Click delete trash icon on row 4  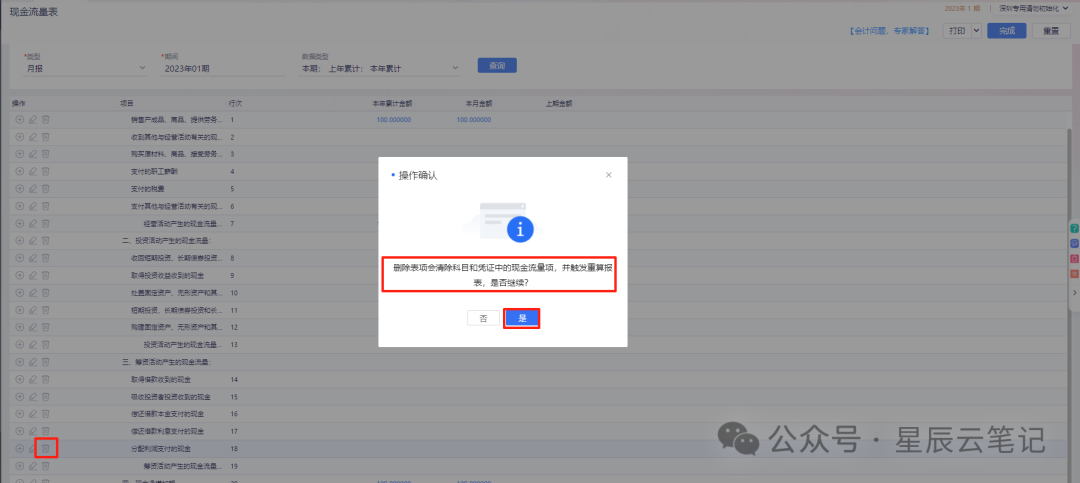(x=45, y=171)
